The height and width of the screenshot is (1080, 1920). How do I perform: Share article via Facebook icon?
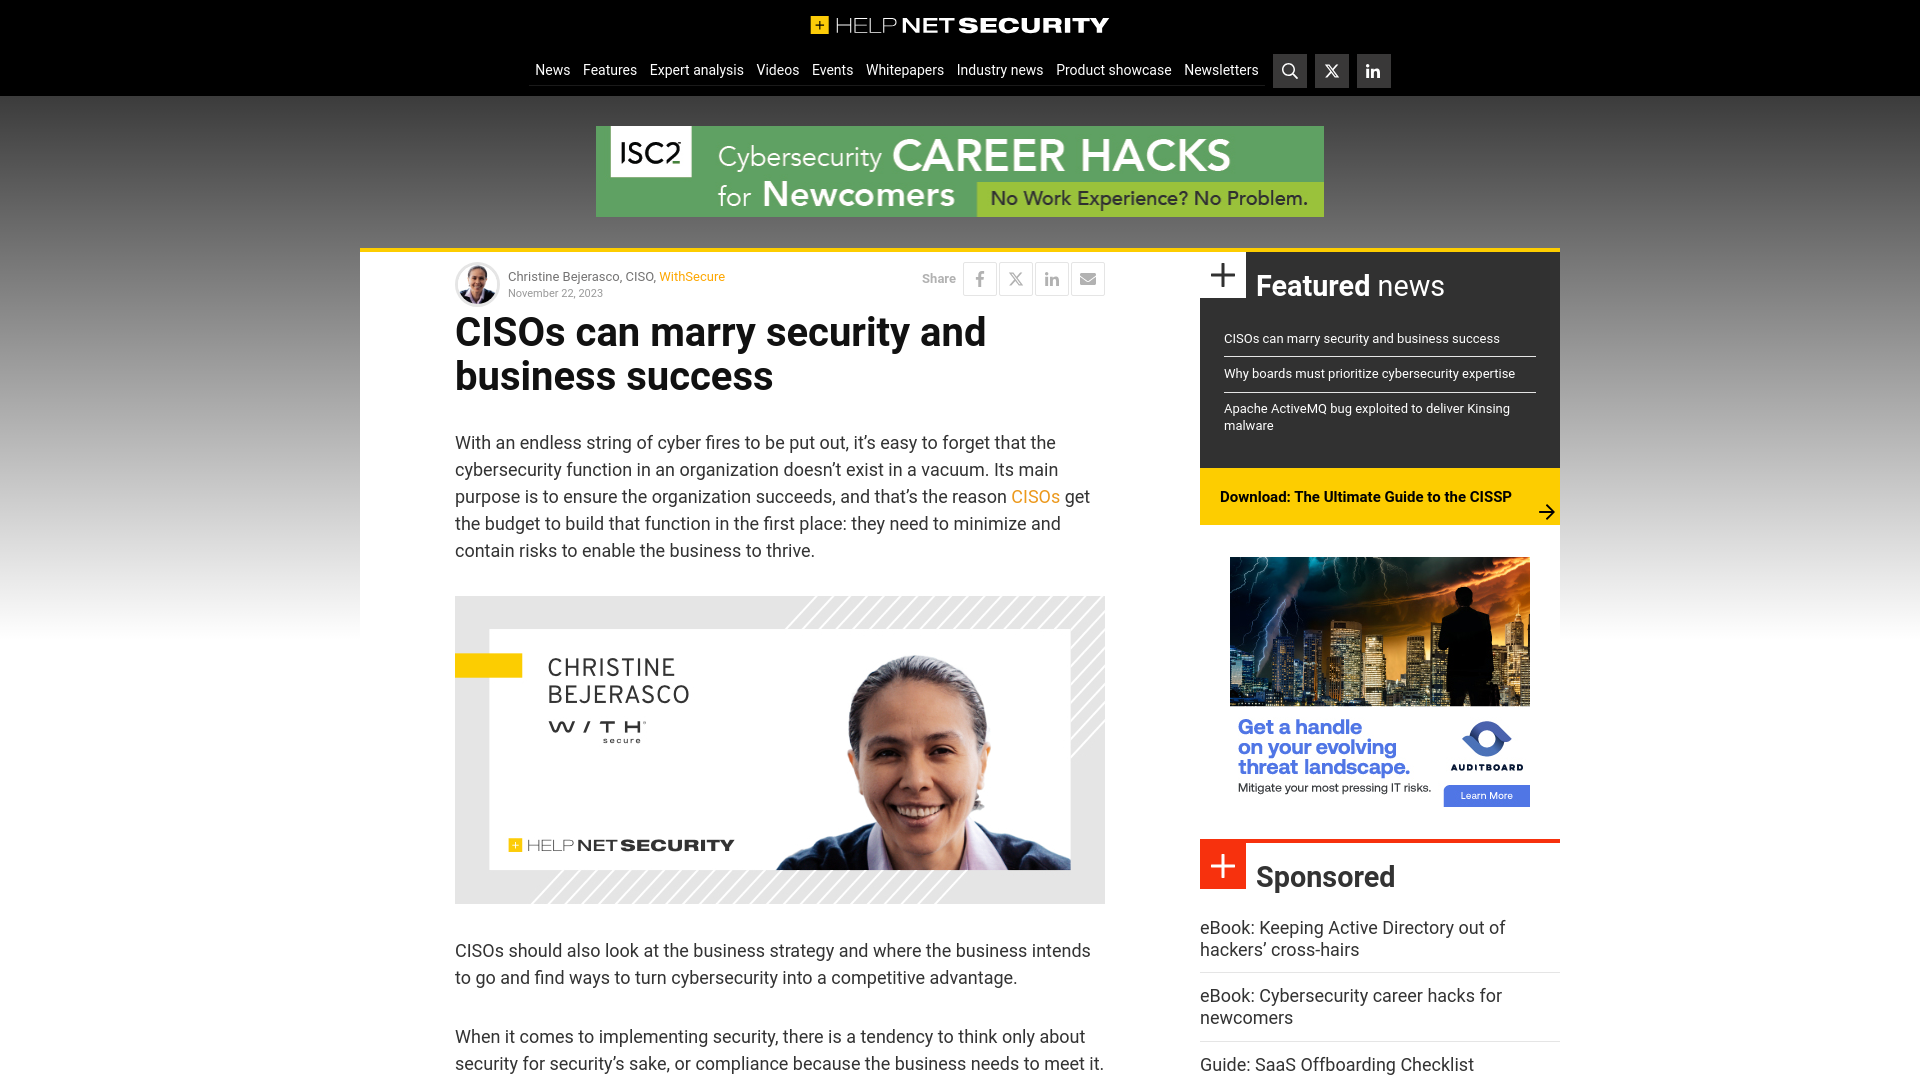click(980, 278)
